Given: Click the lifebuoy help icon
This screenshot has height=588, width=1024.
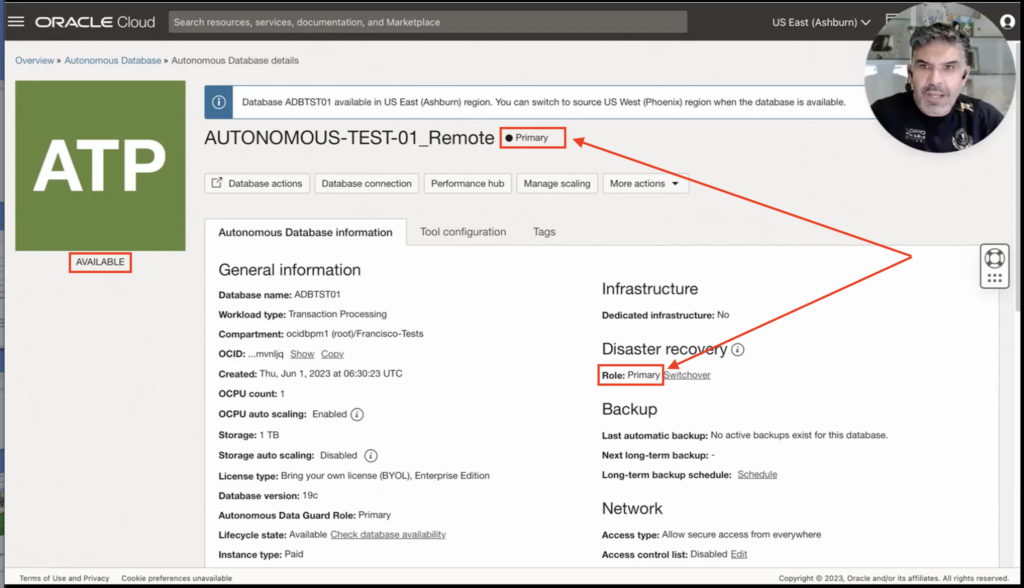Looking at the screenshot, I should (x=993, y=257).
